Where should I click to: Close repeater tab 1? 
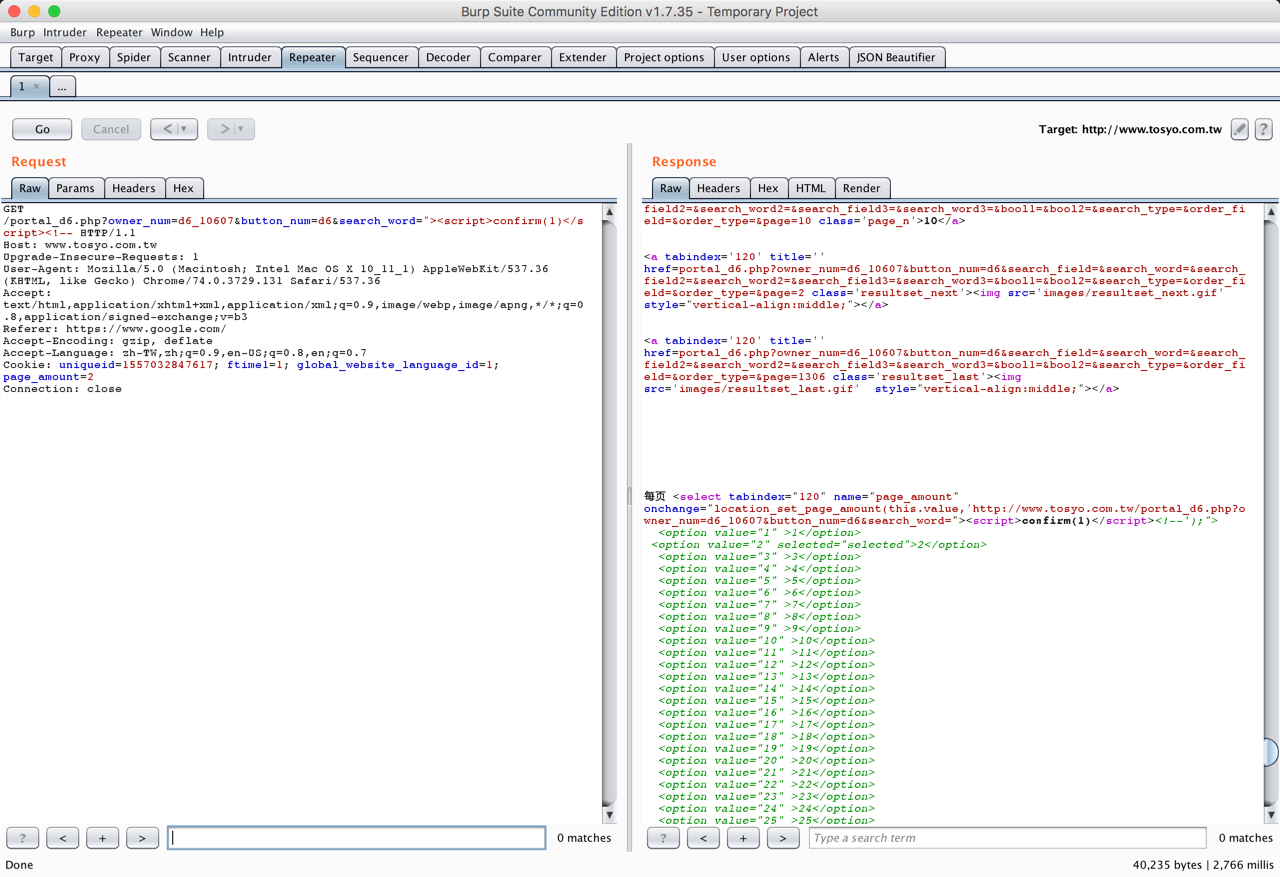point(37,86)
